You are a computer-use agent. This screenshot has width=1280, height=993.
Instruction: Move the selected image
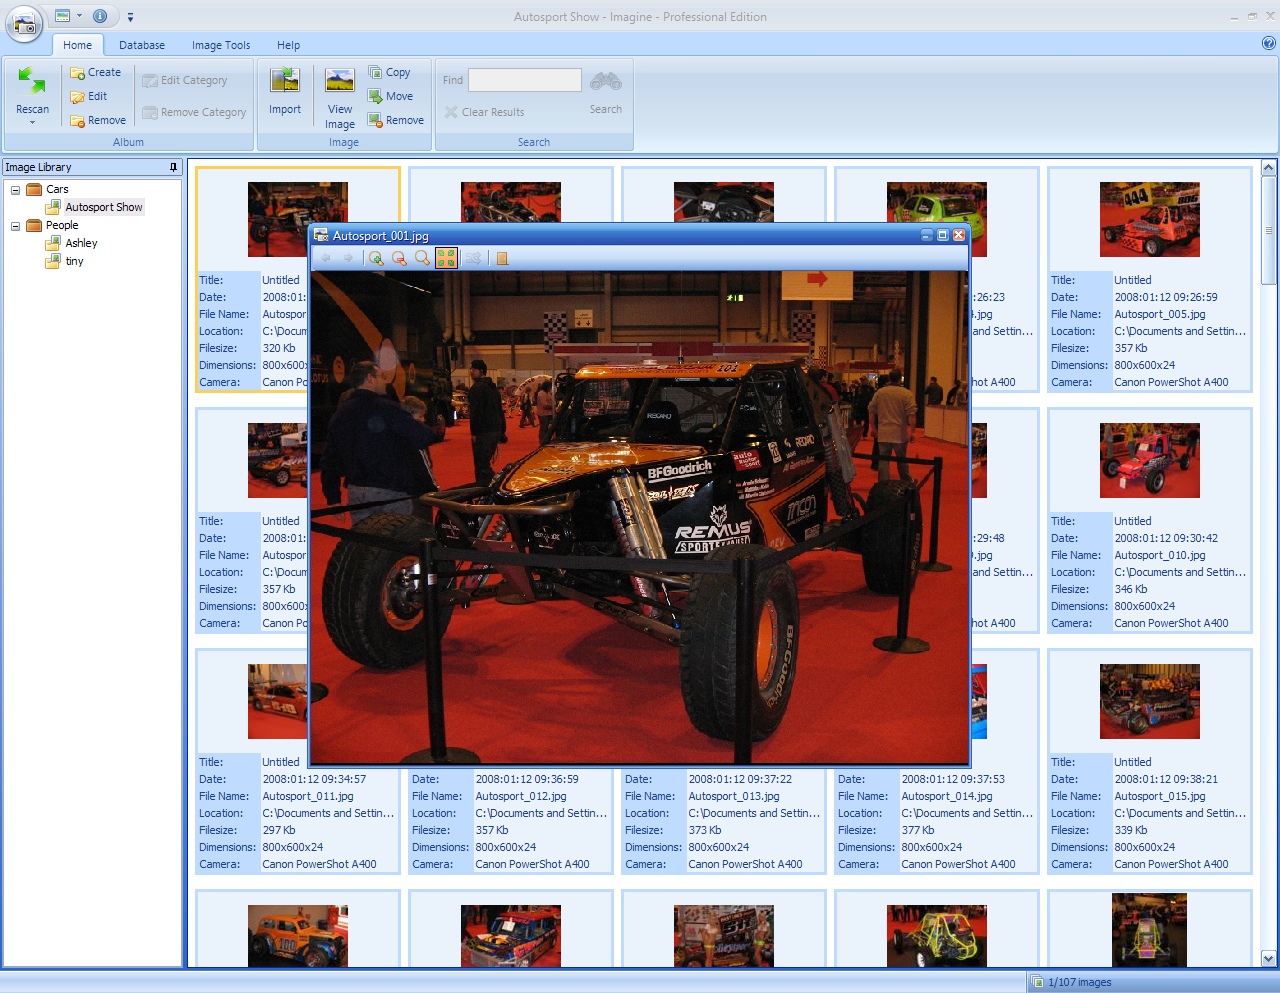[390, 96]
